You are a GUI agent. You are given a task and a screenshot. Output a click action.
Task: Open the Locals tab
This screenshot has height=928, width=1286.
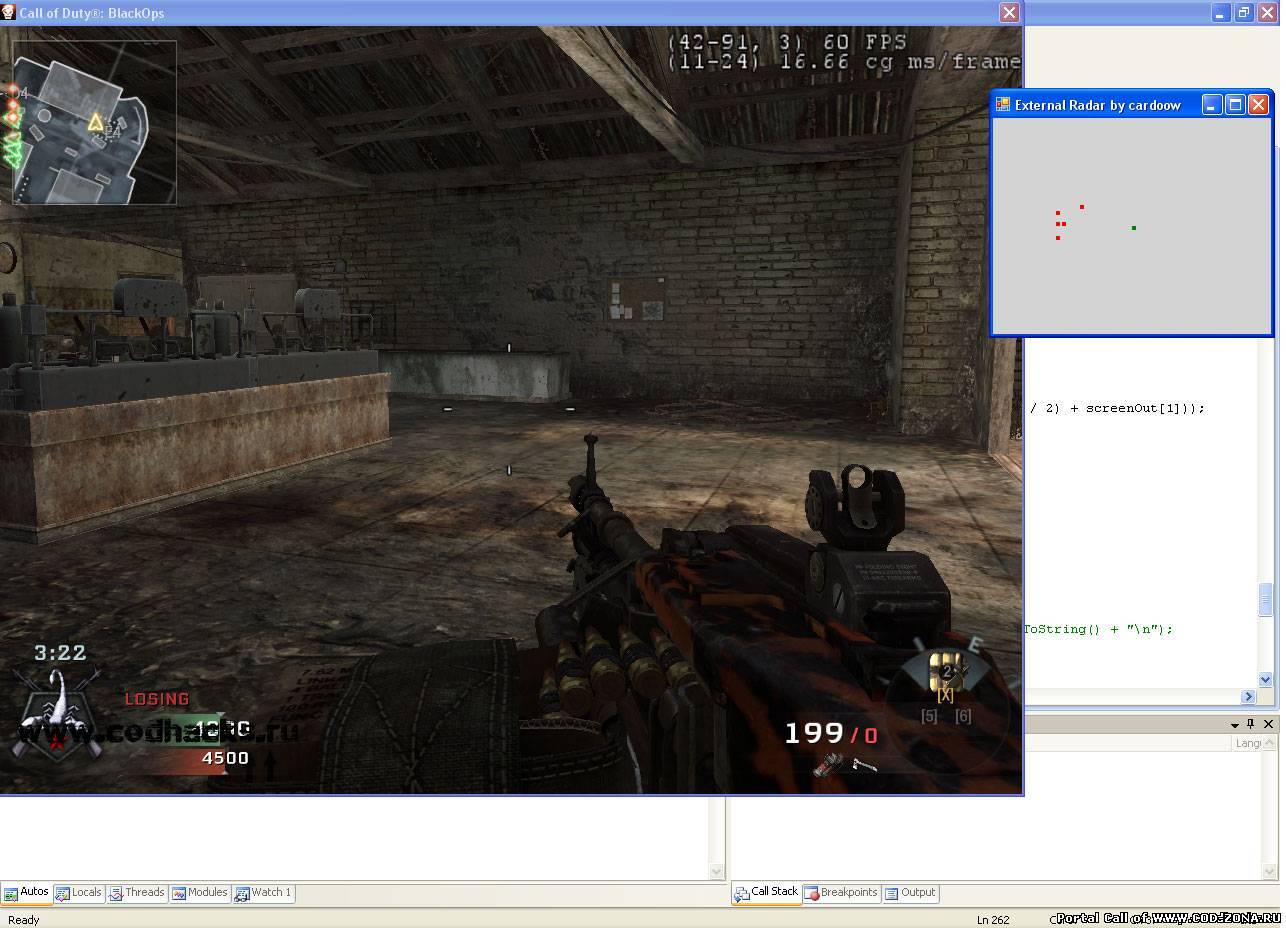78,893
